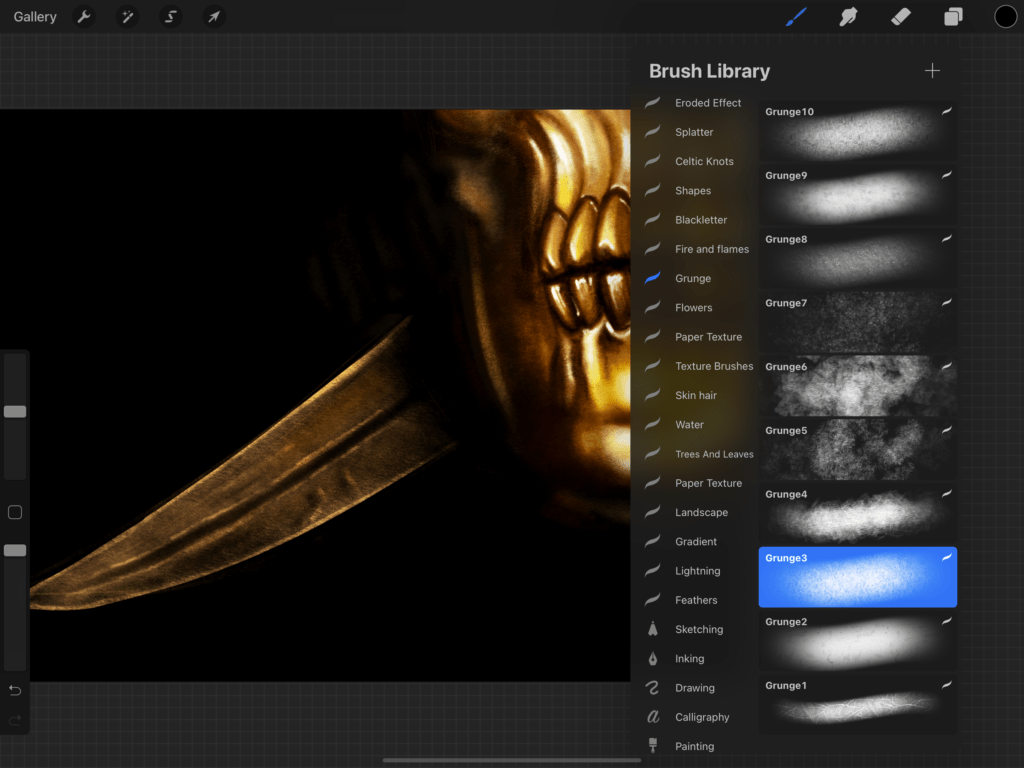Click the brush size slider handle
Screen dimensions: 1024x768
[15, 411]
